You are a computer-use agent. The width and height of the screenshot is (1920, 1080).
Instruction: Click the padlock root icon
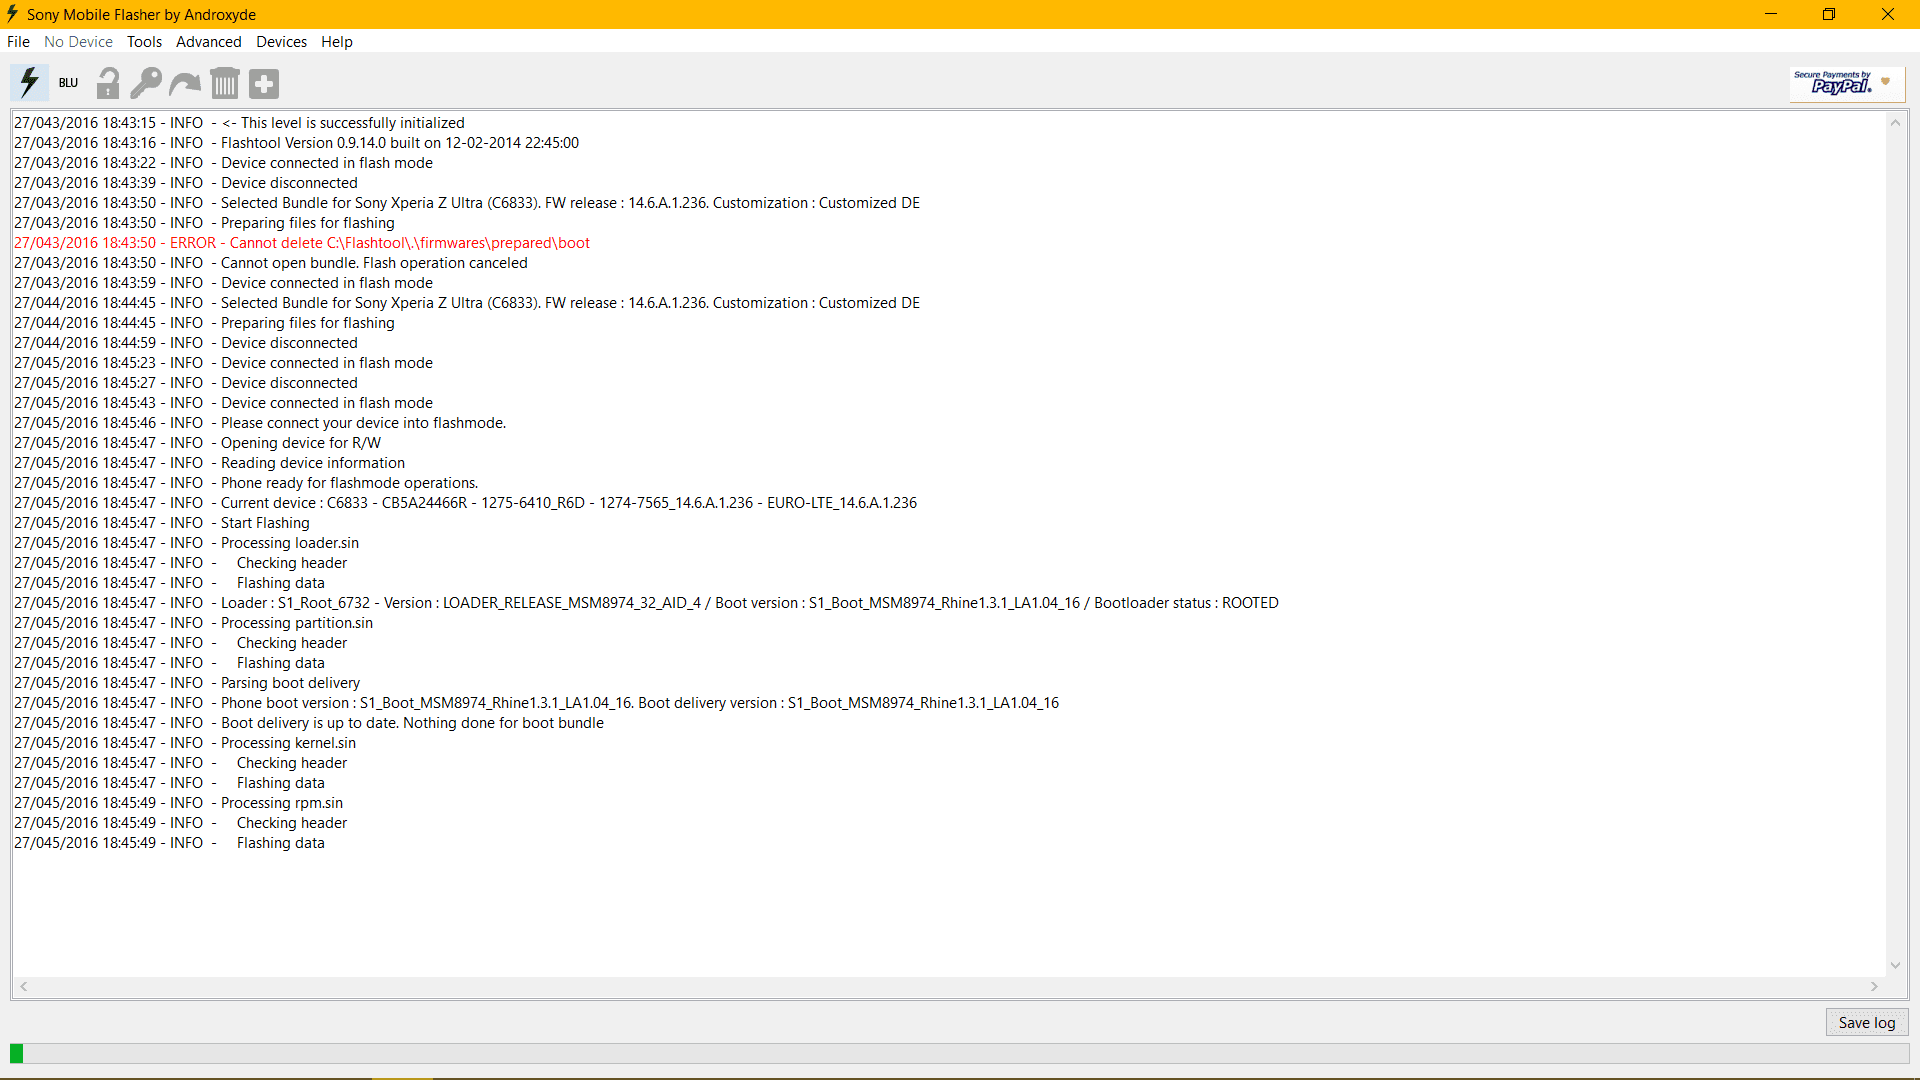pyautogui.click(x=108, y=83)
